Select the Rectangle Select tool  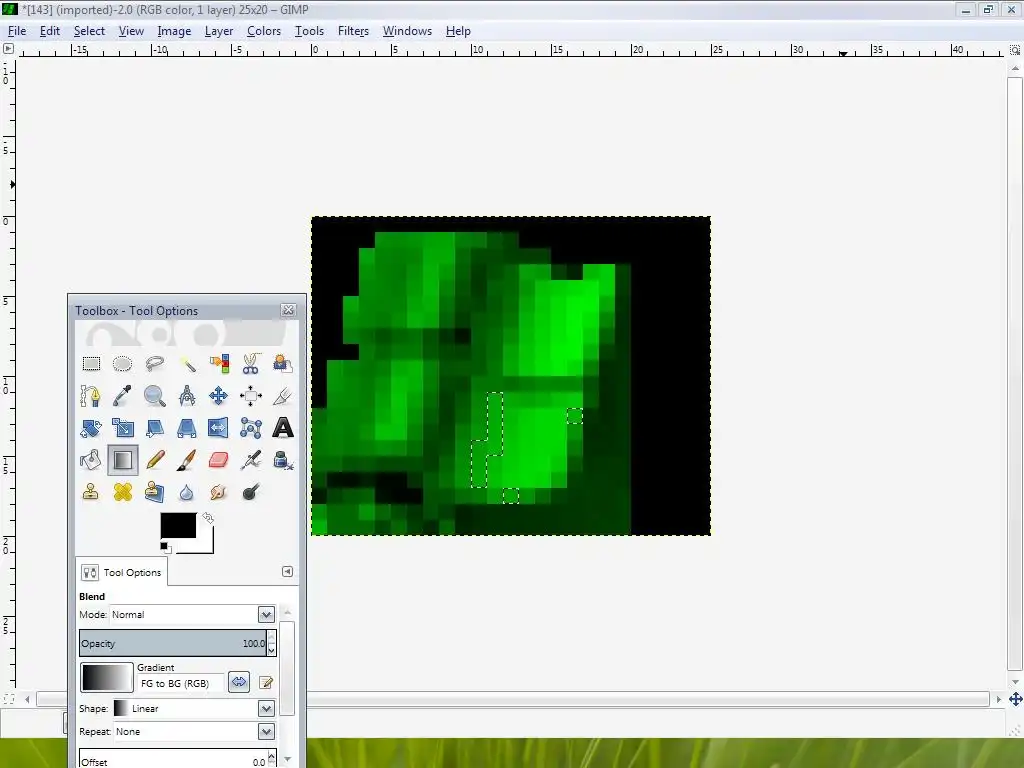coord(91,364)
